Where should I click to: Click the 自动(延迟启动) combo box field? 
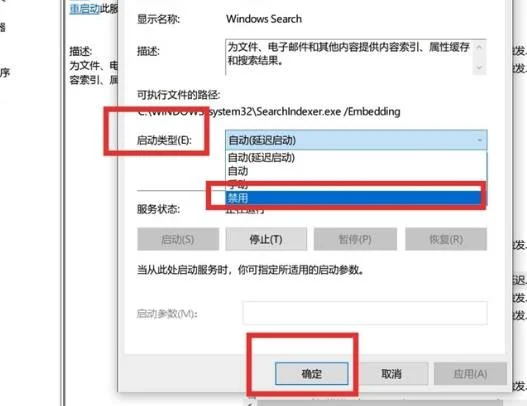[x=356, y=140]
